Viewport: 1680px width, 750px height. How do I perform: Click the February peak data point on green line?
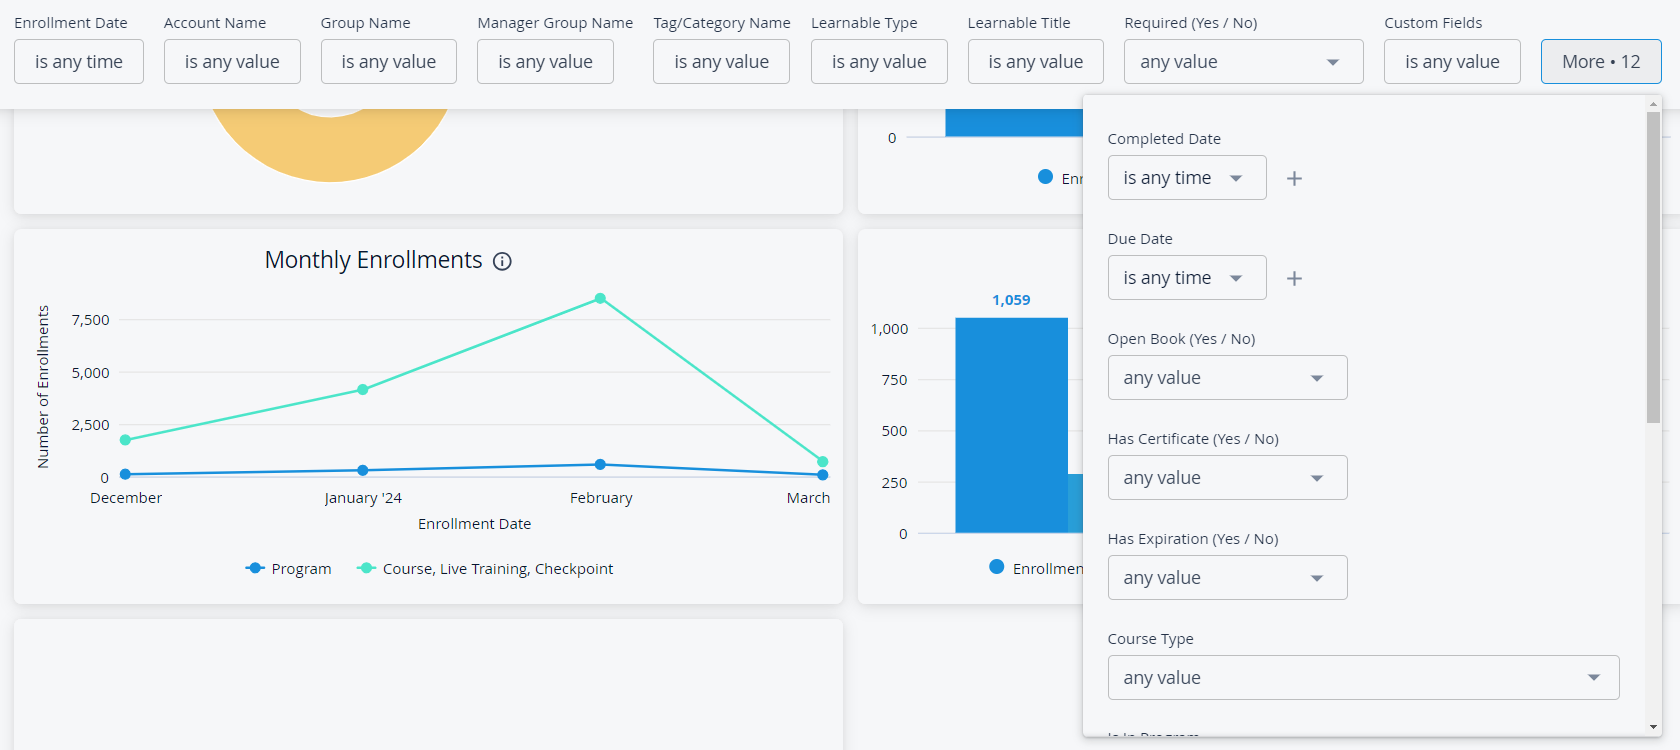click(x=600, y=298)
